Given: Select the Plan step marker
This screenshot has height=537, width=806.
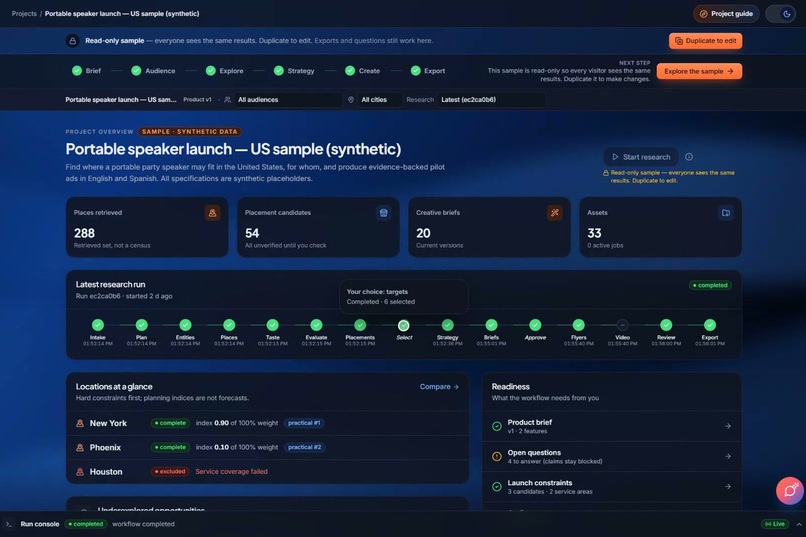Looking at the screenshot, I should click(x=141, y=325).
